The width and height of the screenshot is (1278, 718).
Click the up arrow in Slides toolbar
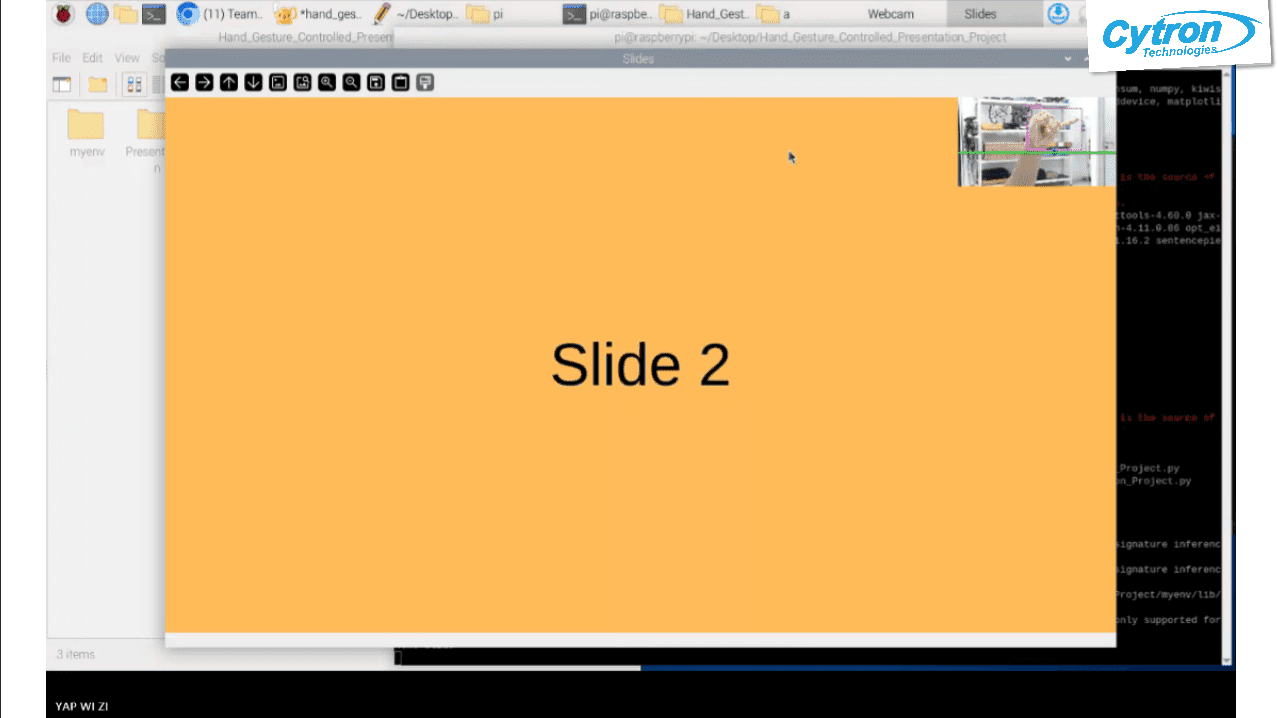pyautogui.click(x=228, y=82)
